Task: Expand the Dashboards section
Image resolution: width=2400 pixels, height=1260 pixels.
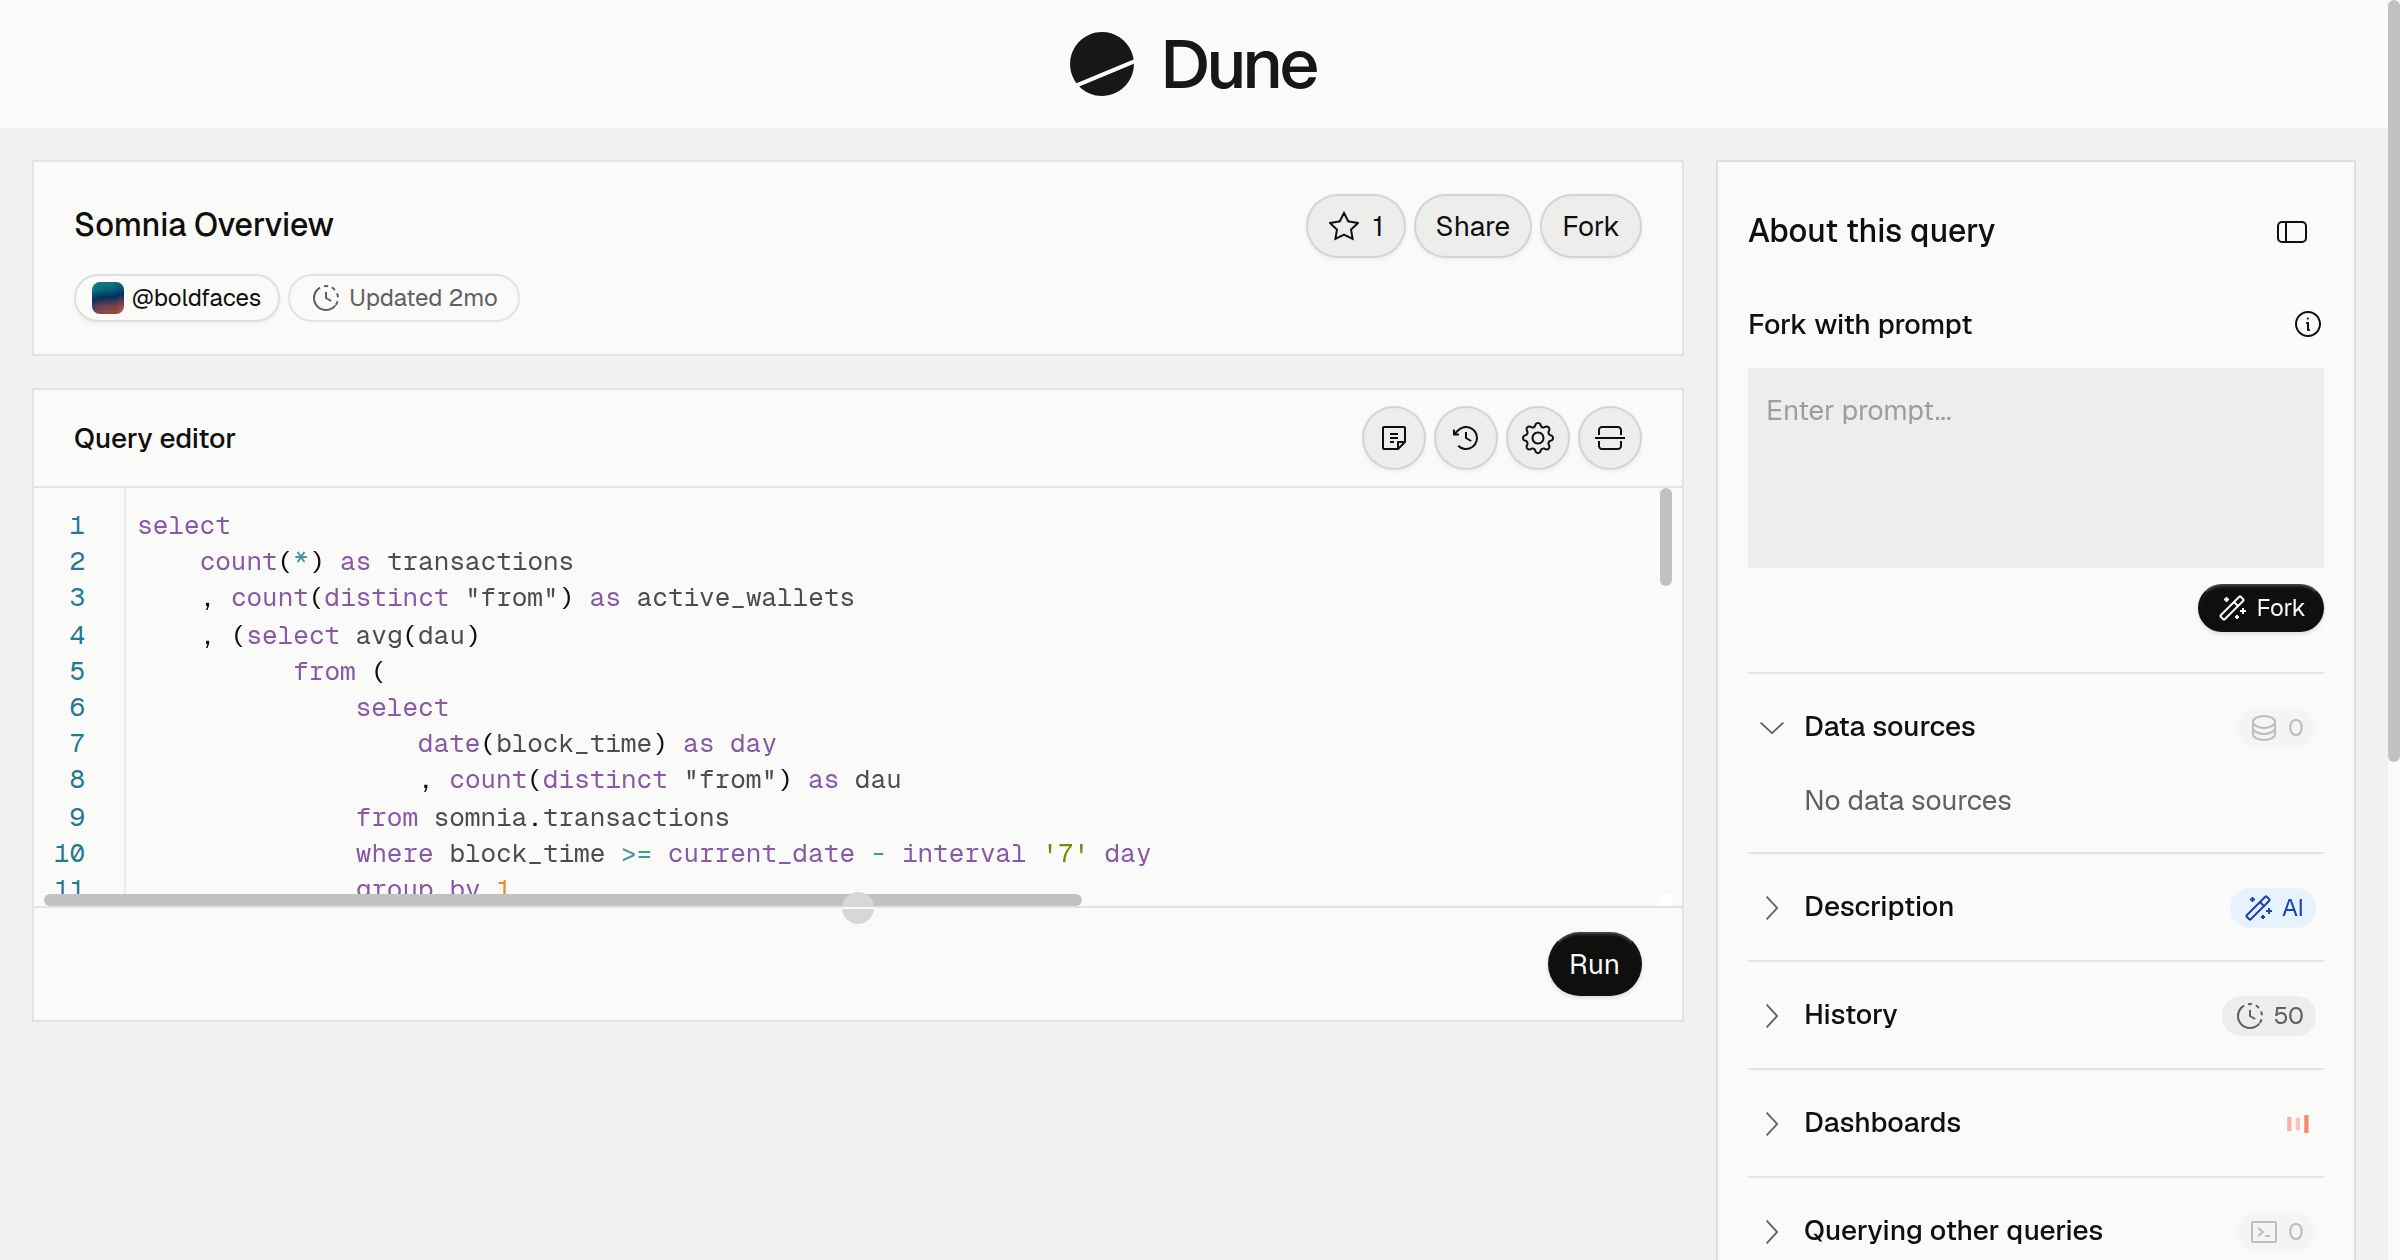Action: [1771, 1123]
